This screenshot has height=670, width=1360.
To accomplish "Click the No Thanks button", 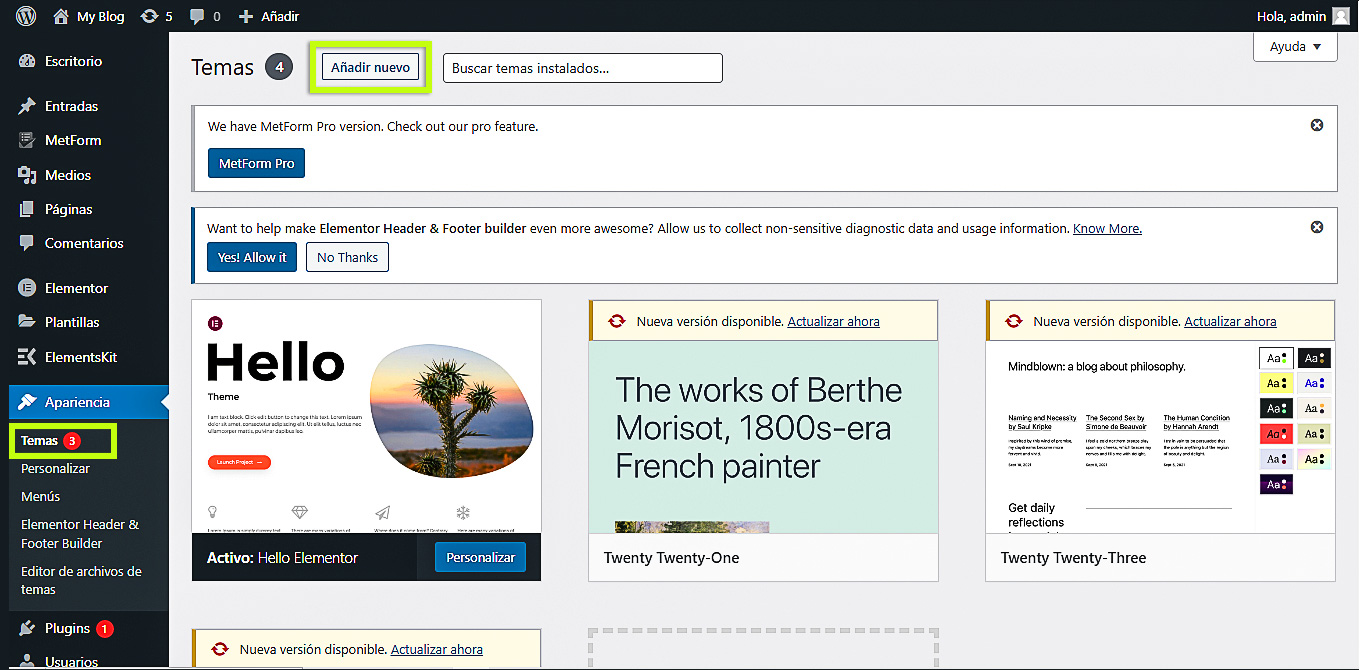I will pos(347,257).
